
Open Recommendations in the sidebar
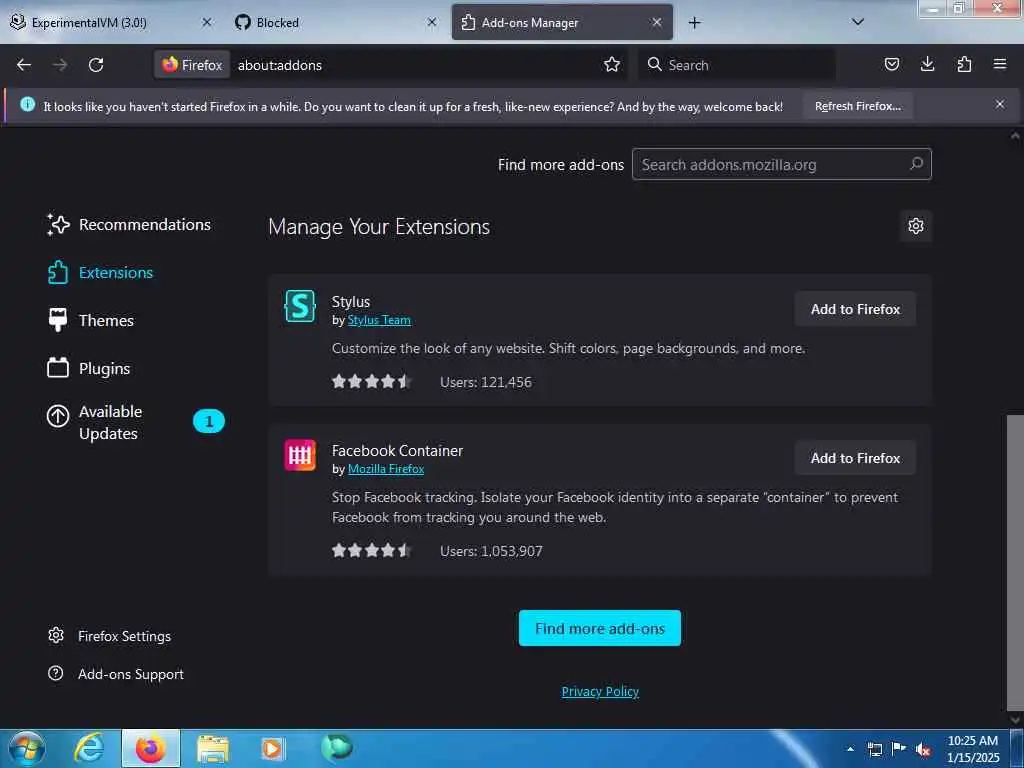[x=129, y=225]
